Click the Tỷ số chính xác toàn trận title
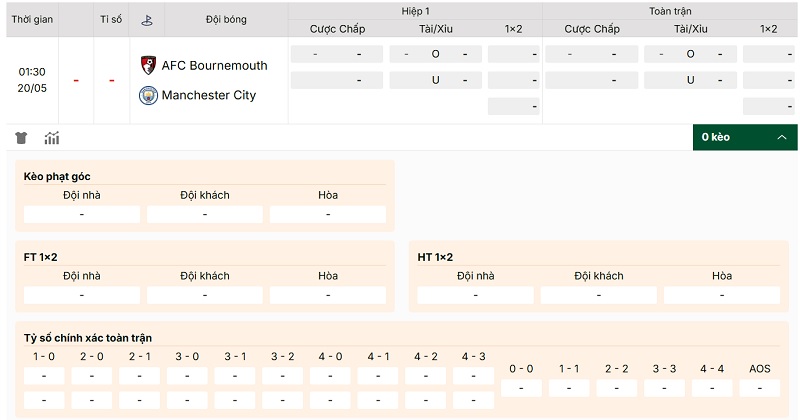The width and height of the screenshot is (800, 420). tap(87, 338)
